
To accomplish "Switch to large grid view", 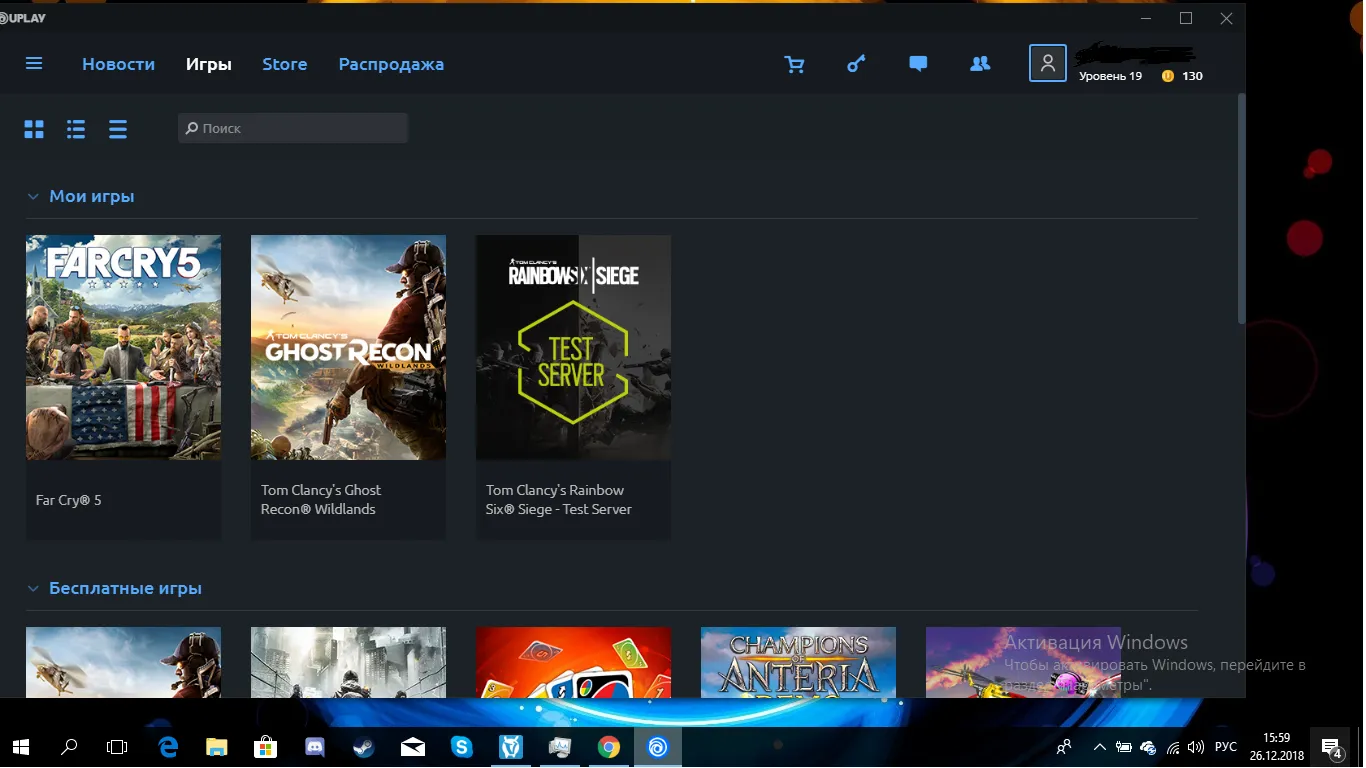I will [x=34, y=129].
